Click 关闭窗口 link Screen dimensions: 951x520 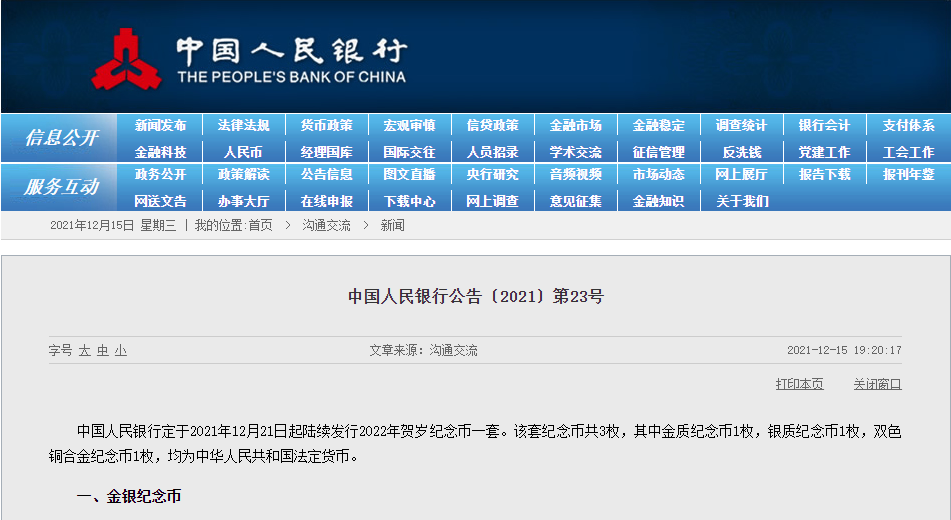click(x=878, y=384)
